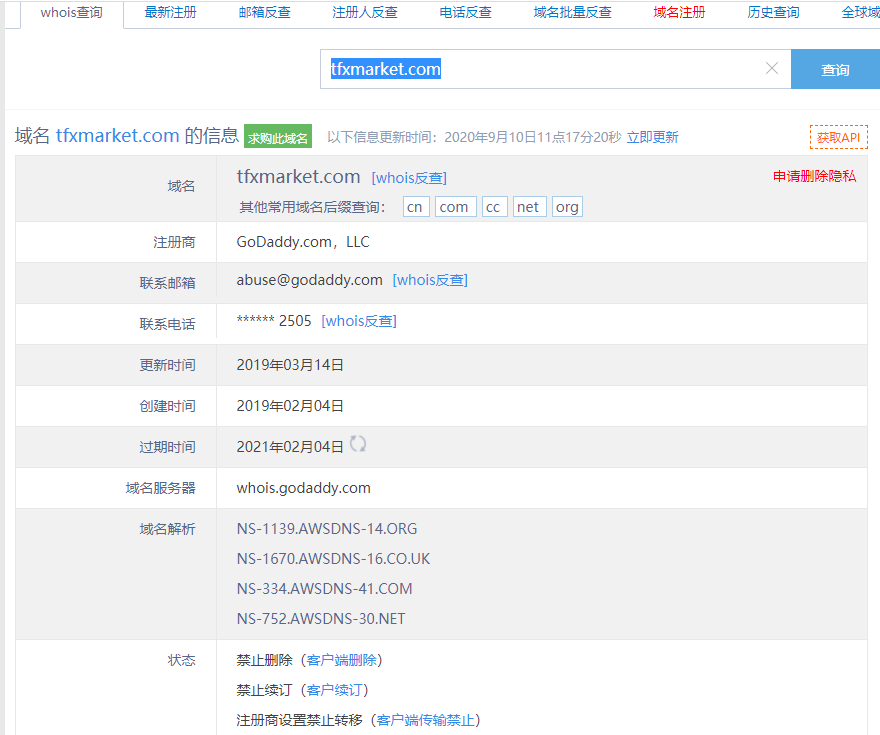Screen dimensions: 880x735
Task: Open the red 域名注册 tab
Action: click(x=679, y=13)
